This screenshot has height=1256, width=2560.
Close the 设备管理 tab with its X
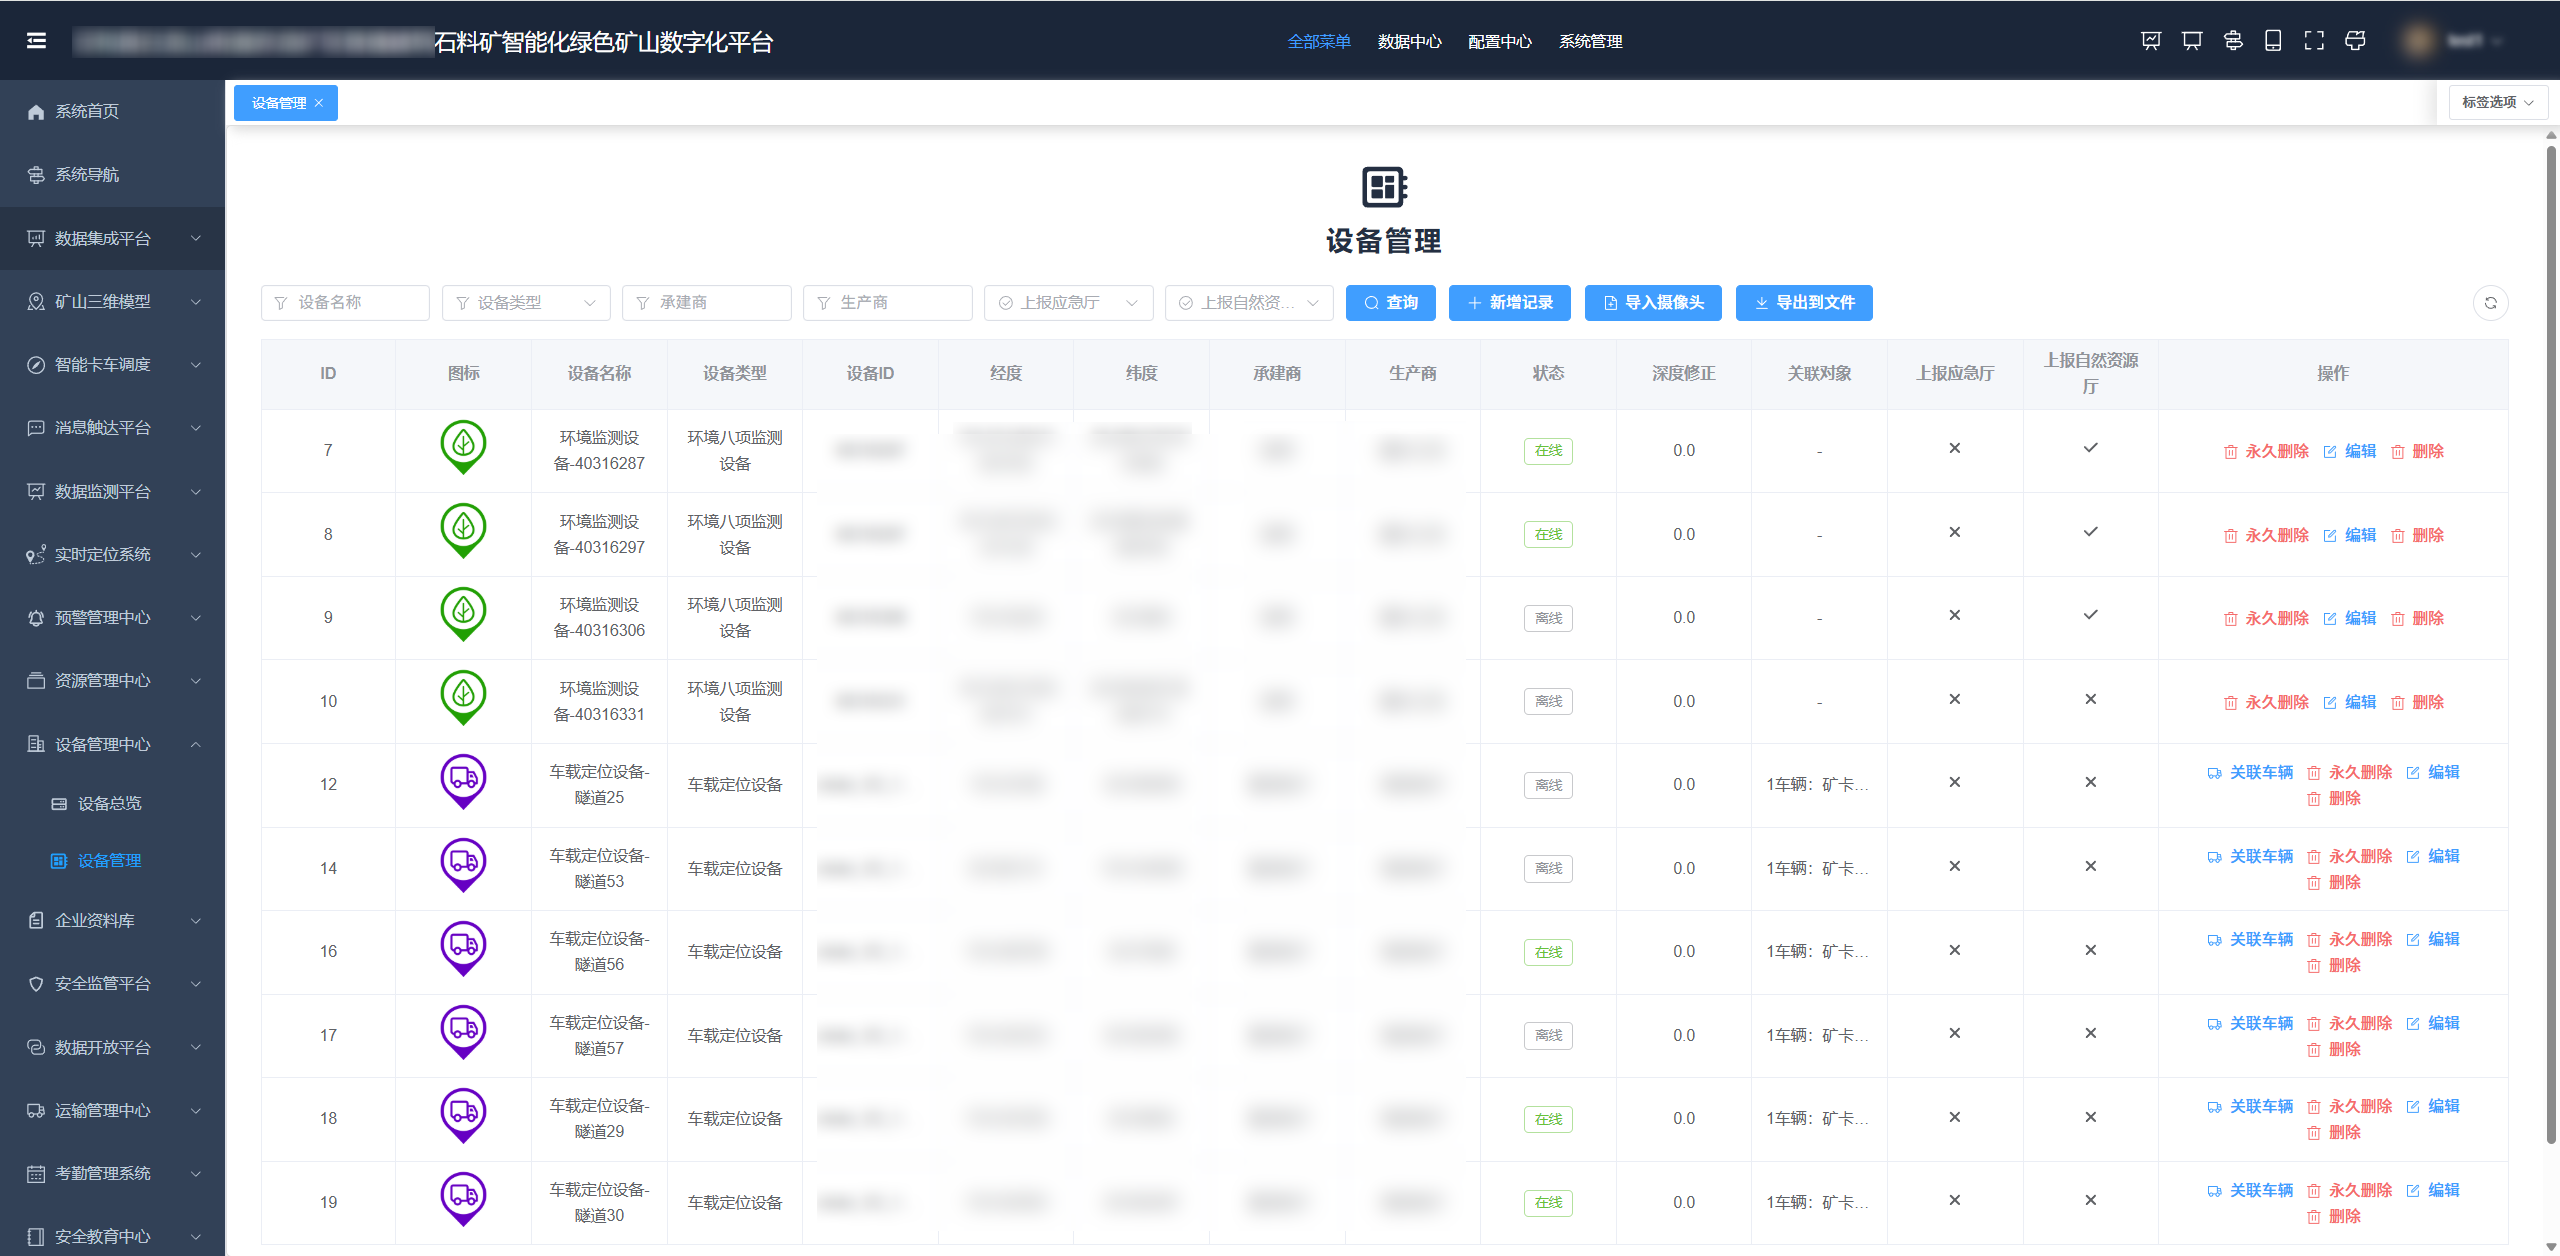(x=319, y=103)
